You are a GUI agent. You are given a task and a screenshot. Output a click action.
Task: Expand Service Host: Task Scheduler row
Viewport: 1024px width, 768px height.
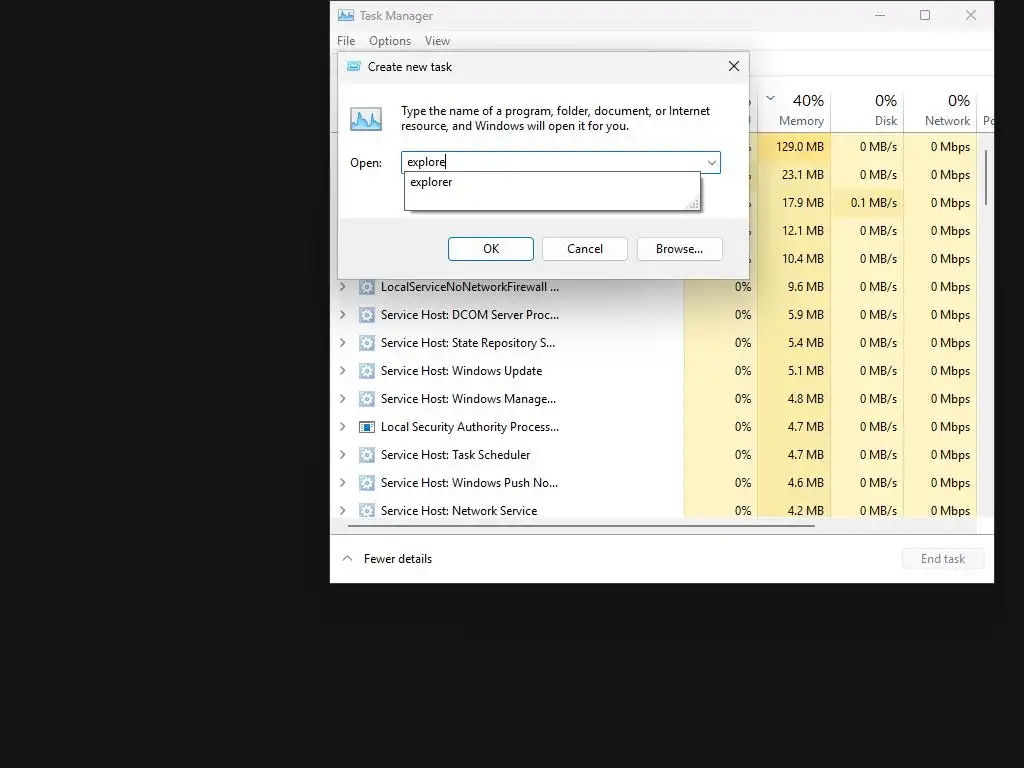[342, 455]
